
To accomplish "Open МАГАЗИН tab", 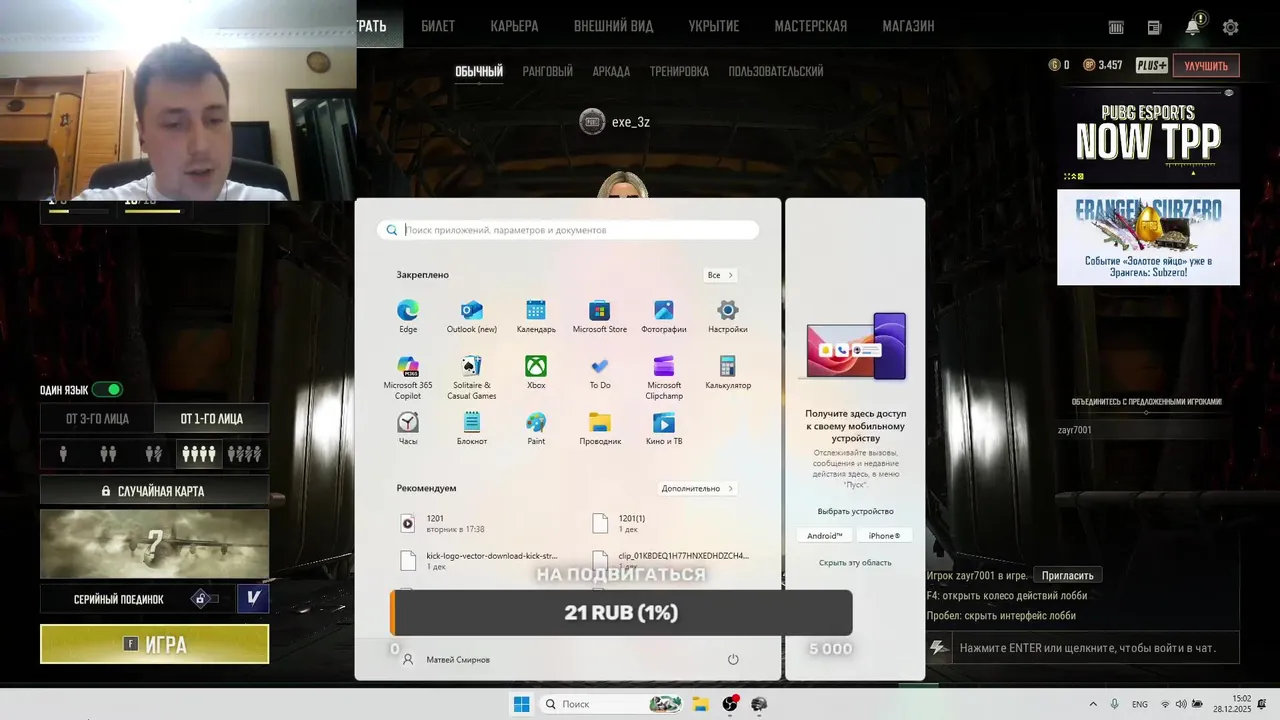I will [908, 26].
